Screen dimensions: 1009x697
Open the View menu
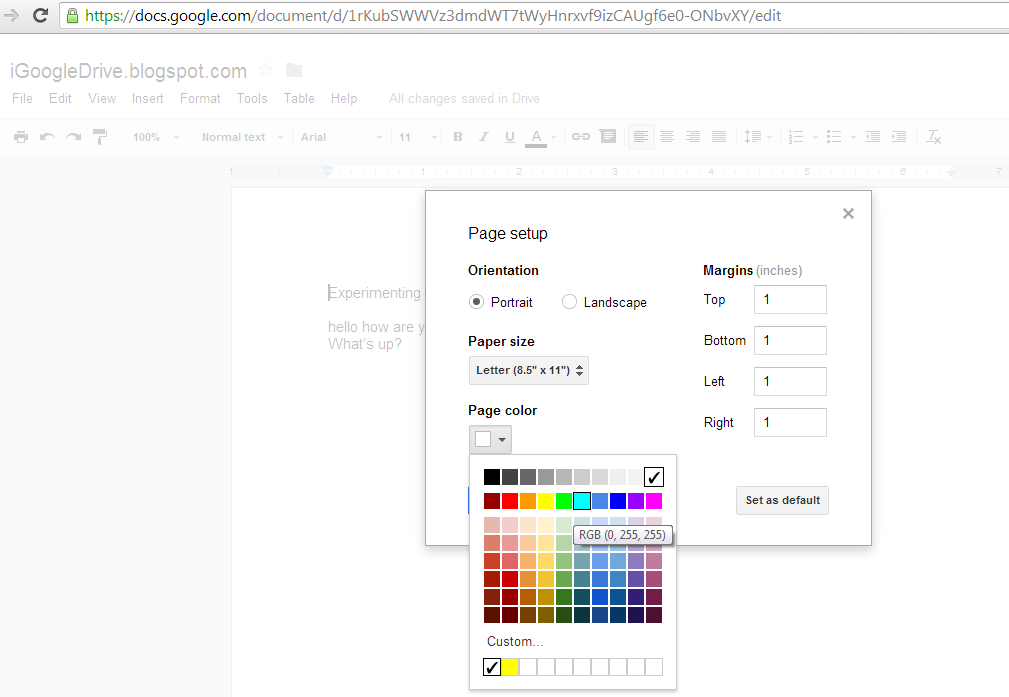[102, 98]
